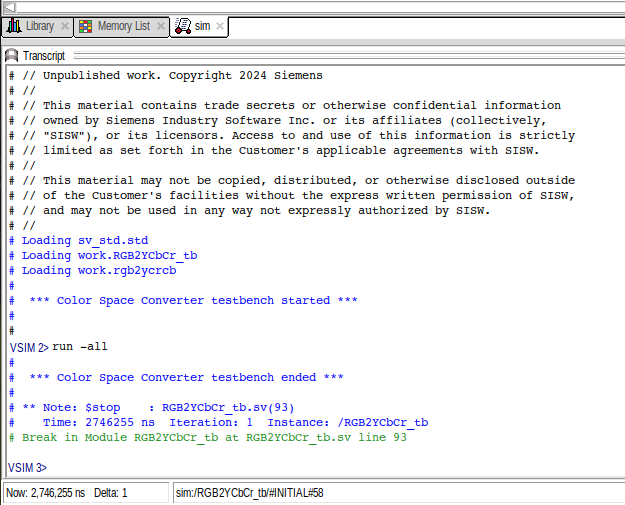
Task: Click the 'owned by Siemens Industry Software' line
Action: coord(278,120)
